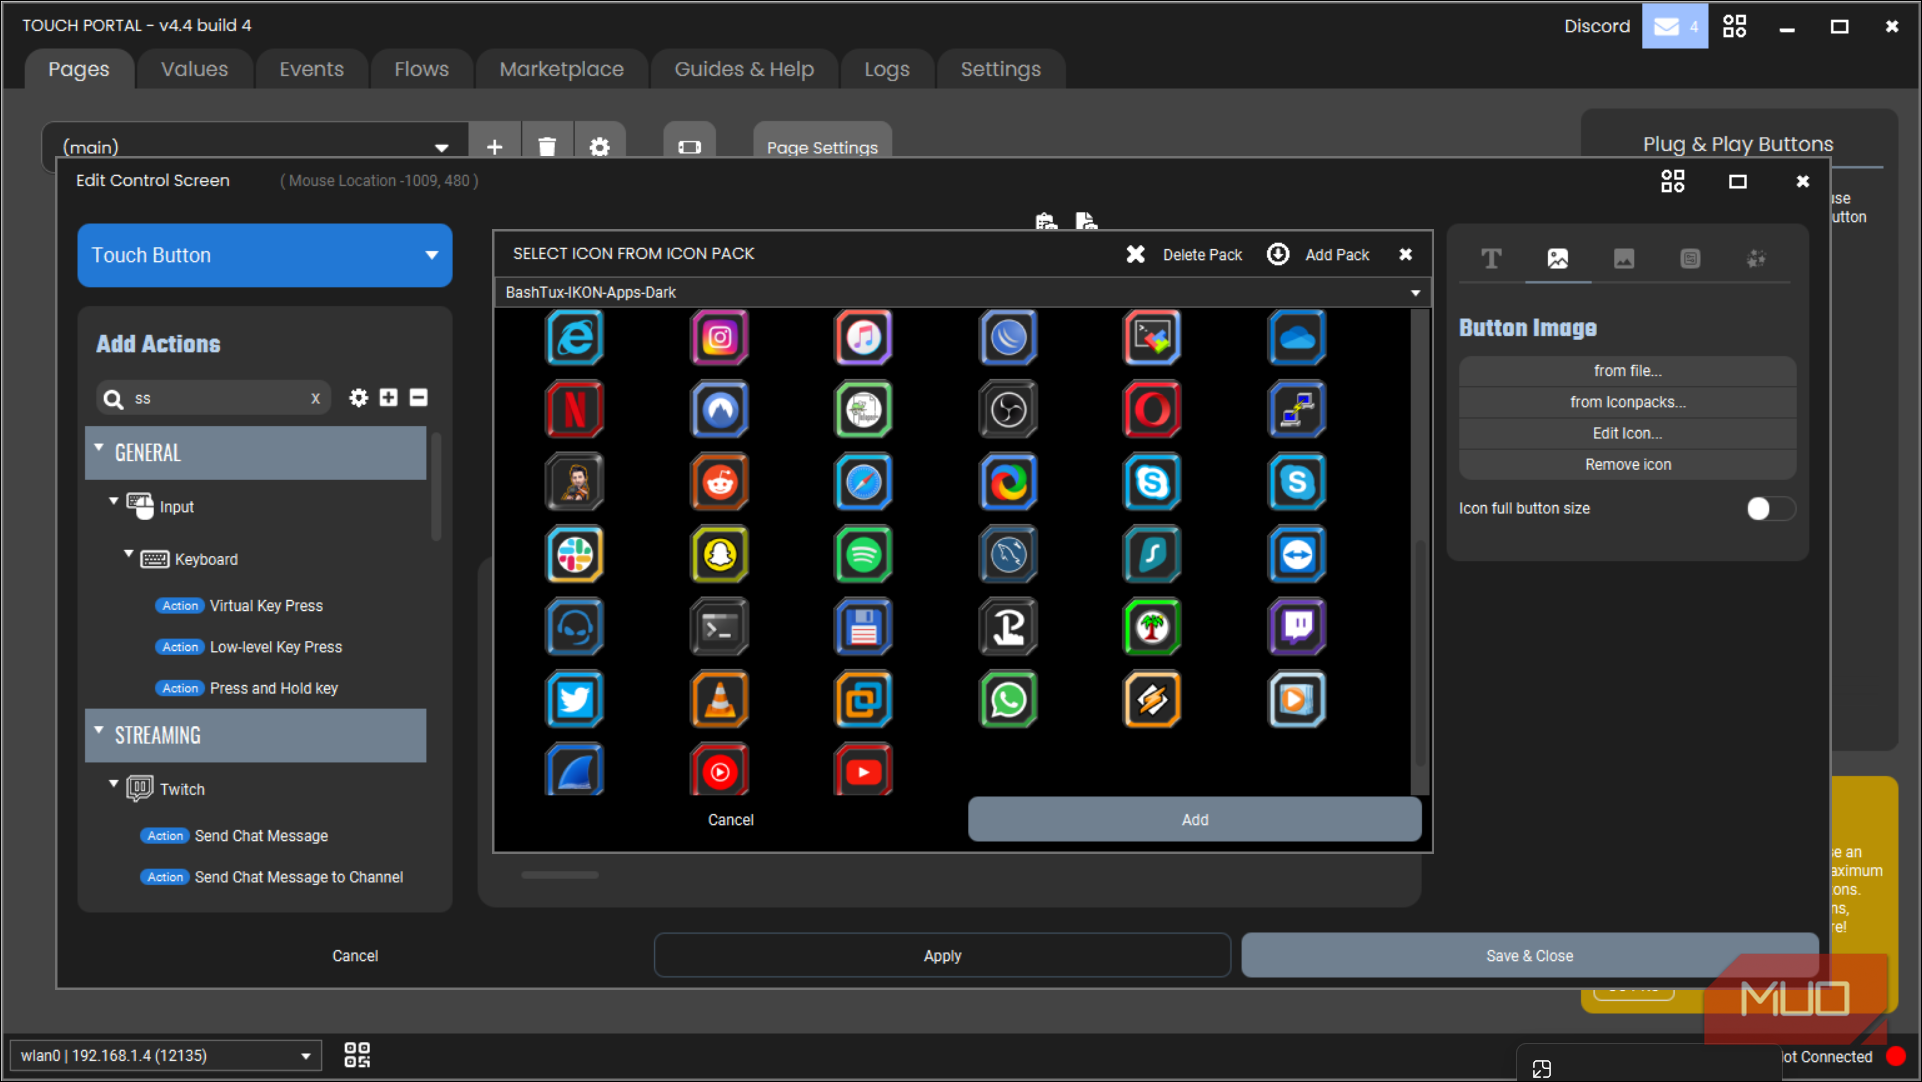Clear the actions search with x
The width and height of the screenshot is (1922, 1082).
[x=315, y=398]
